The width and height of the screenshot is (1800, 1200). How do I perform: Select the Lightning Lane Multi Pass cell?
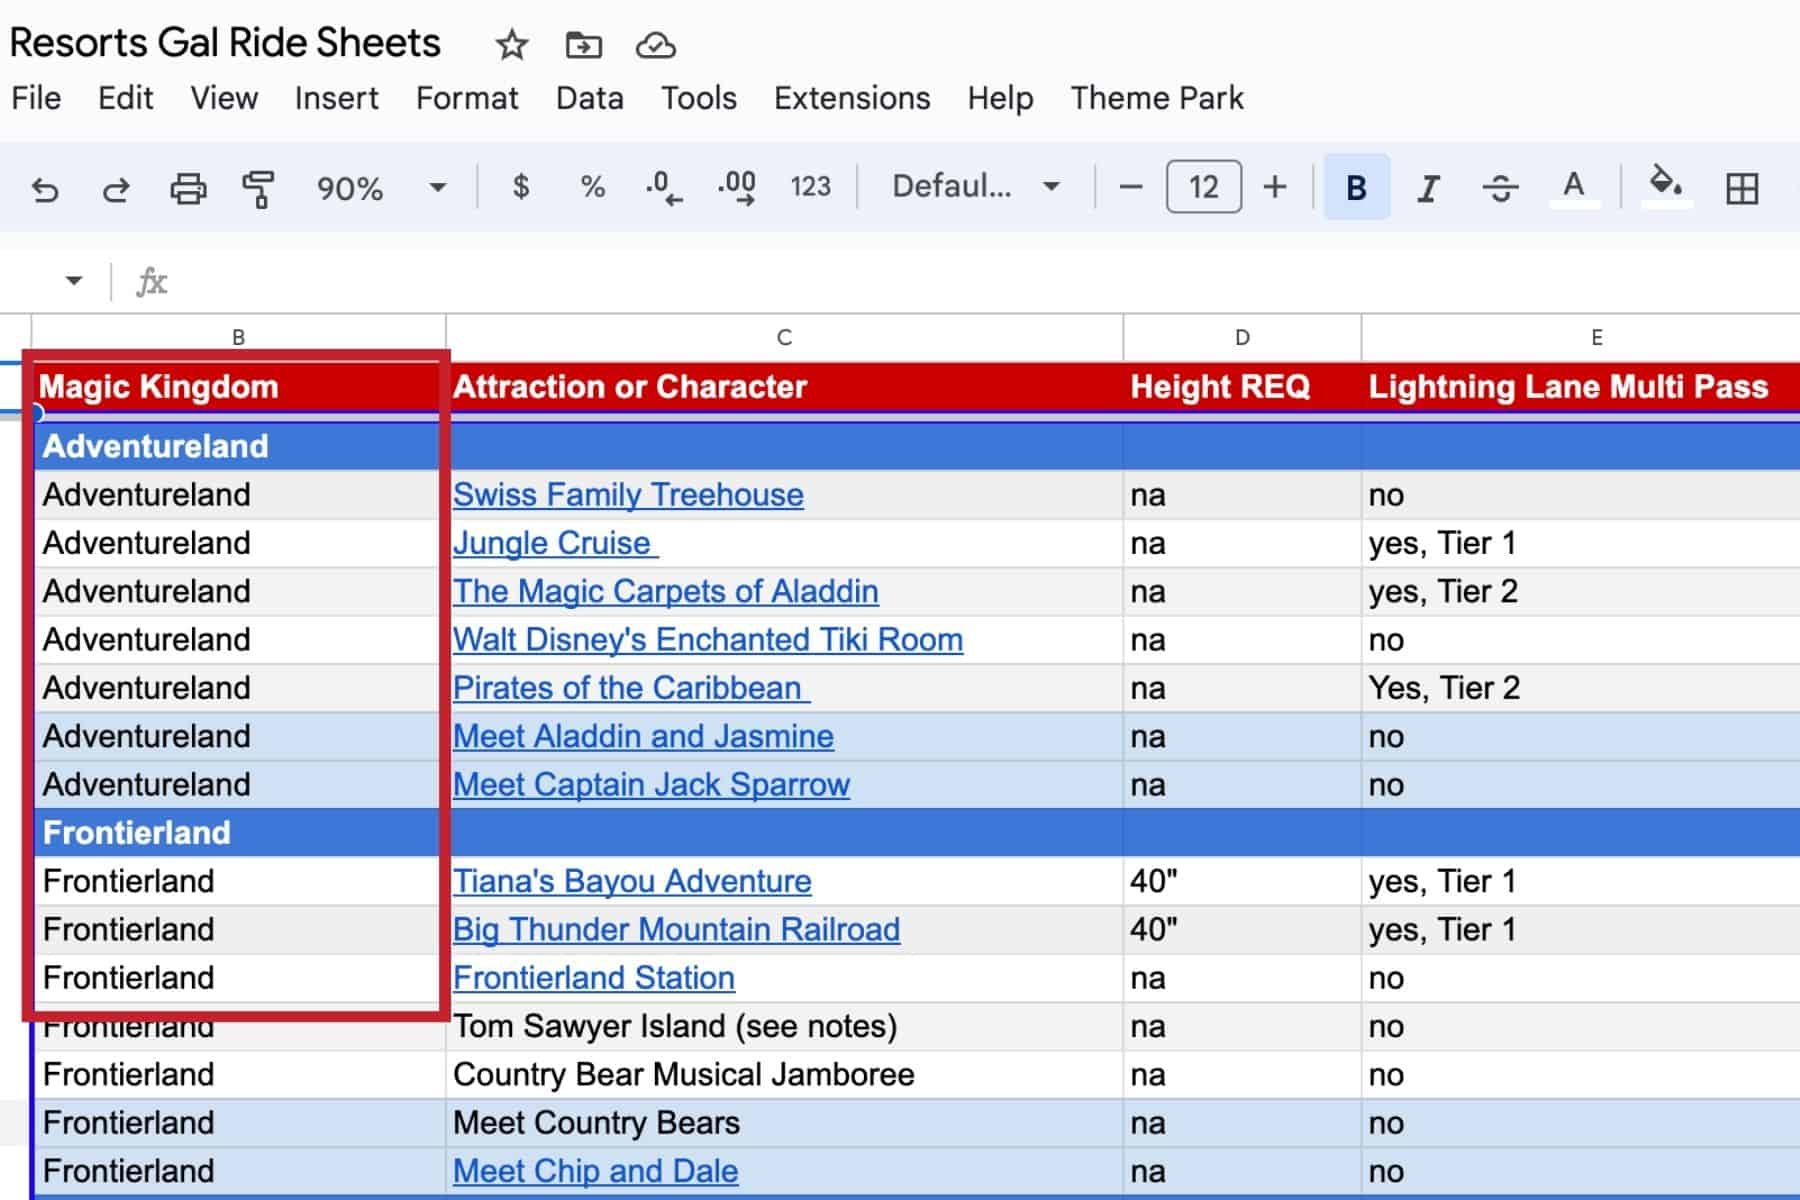(x=1581, y=387)
